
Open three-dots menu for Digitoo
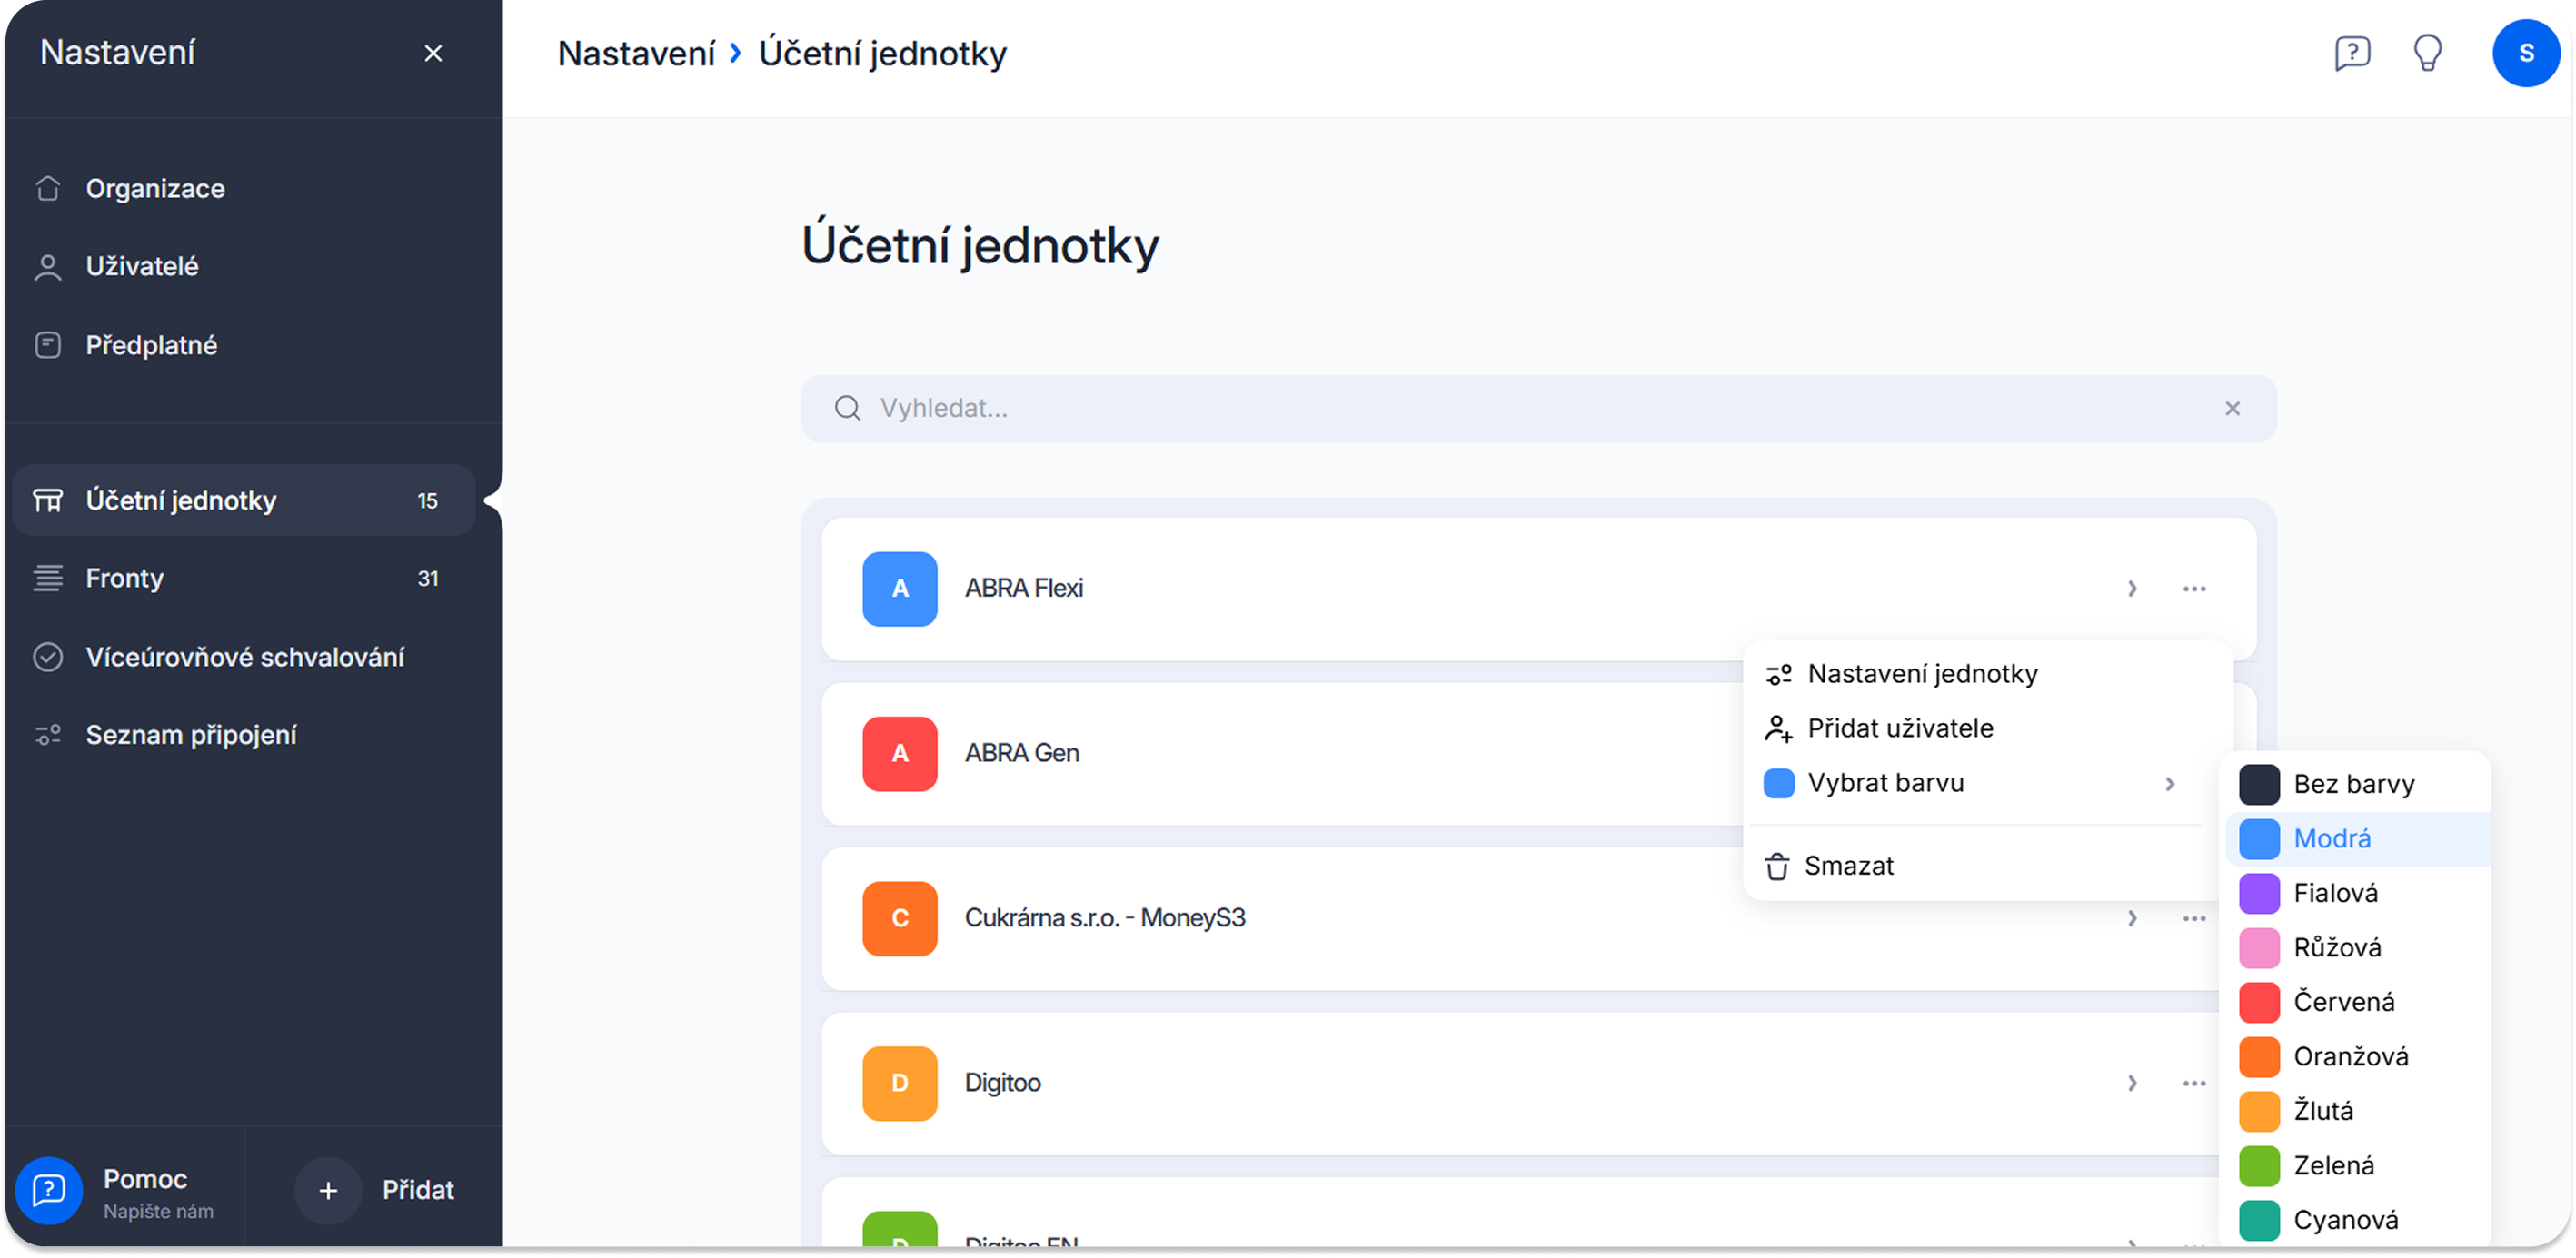tap(2194, 1083)
